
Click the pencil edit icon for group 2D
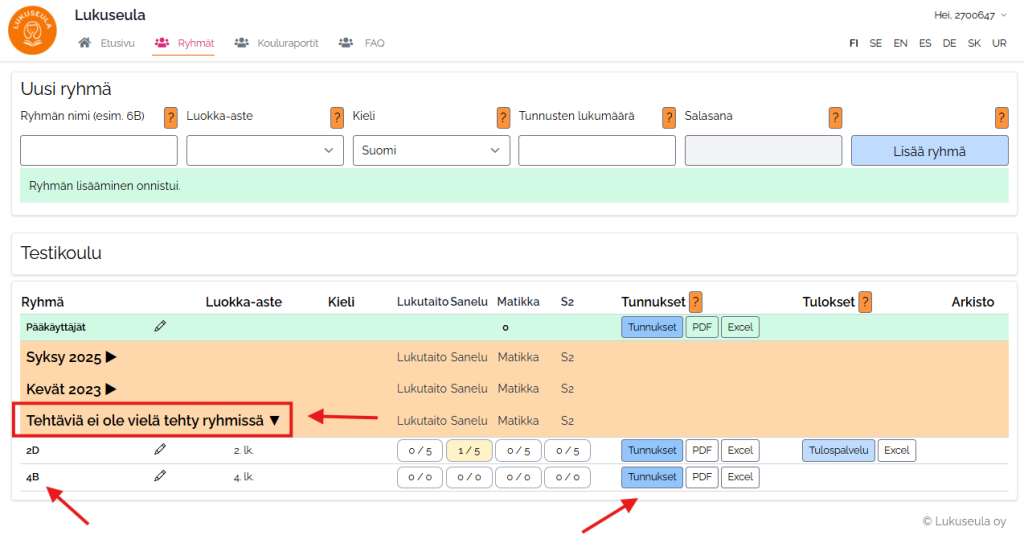tap(160, 450)
